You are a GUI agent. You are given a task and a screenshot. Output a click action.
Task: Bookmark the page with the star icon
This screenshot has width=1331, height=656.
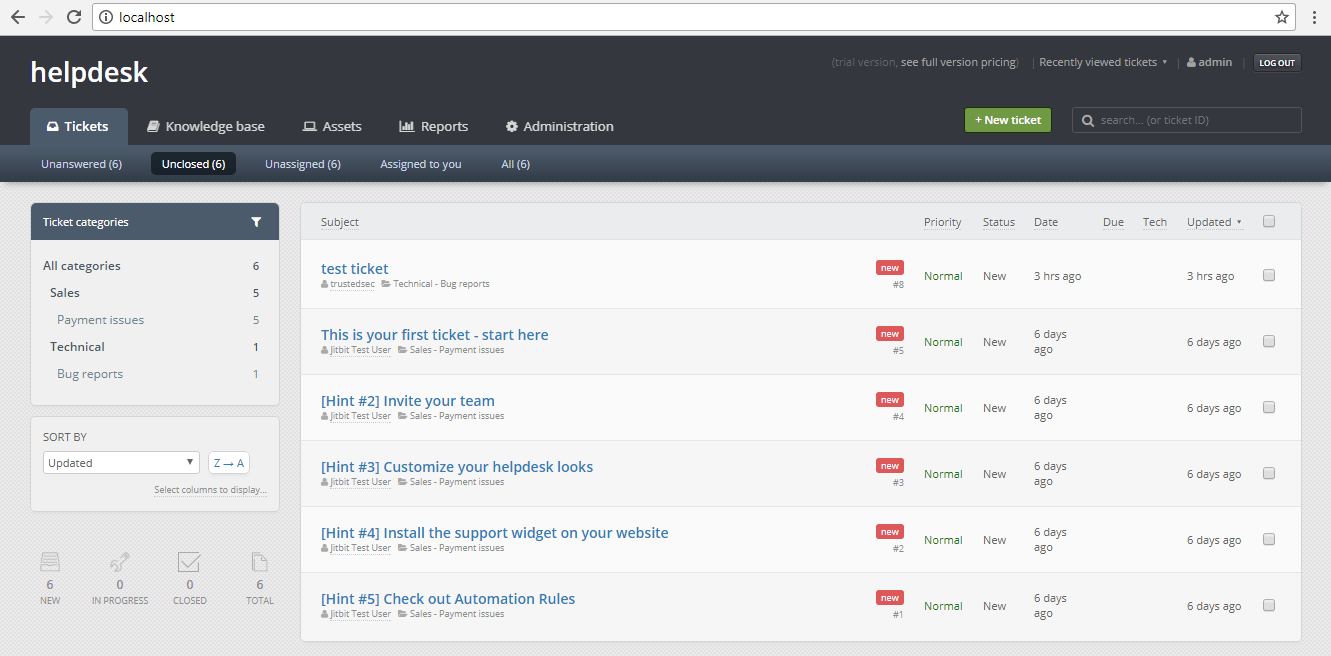(1282, 17)
